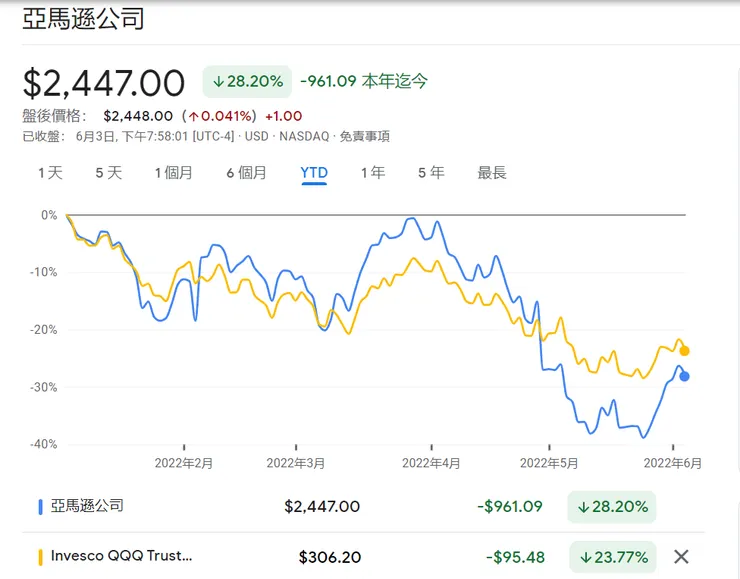Click the yellow QQQ endpoint dot on chart
The image size is (740, 579).
684,351
